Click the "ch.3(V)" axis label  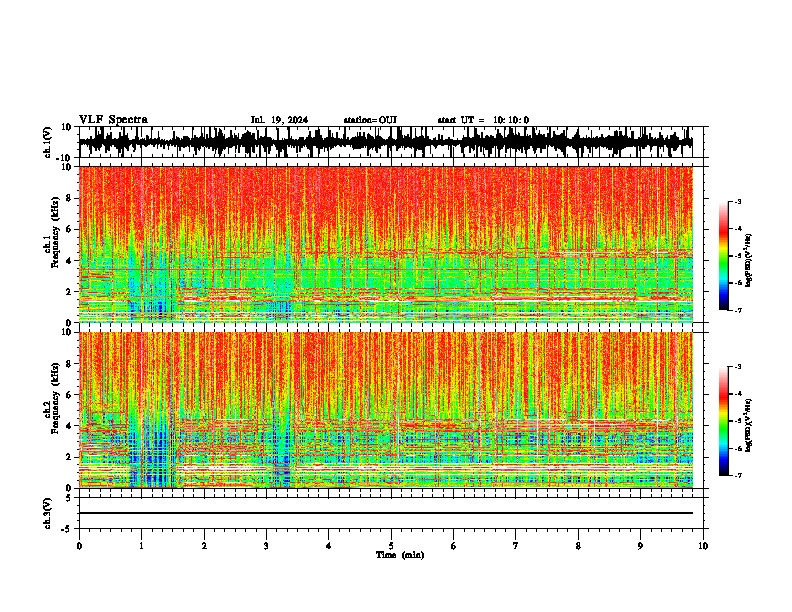(47, 513)
